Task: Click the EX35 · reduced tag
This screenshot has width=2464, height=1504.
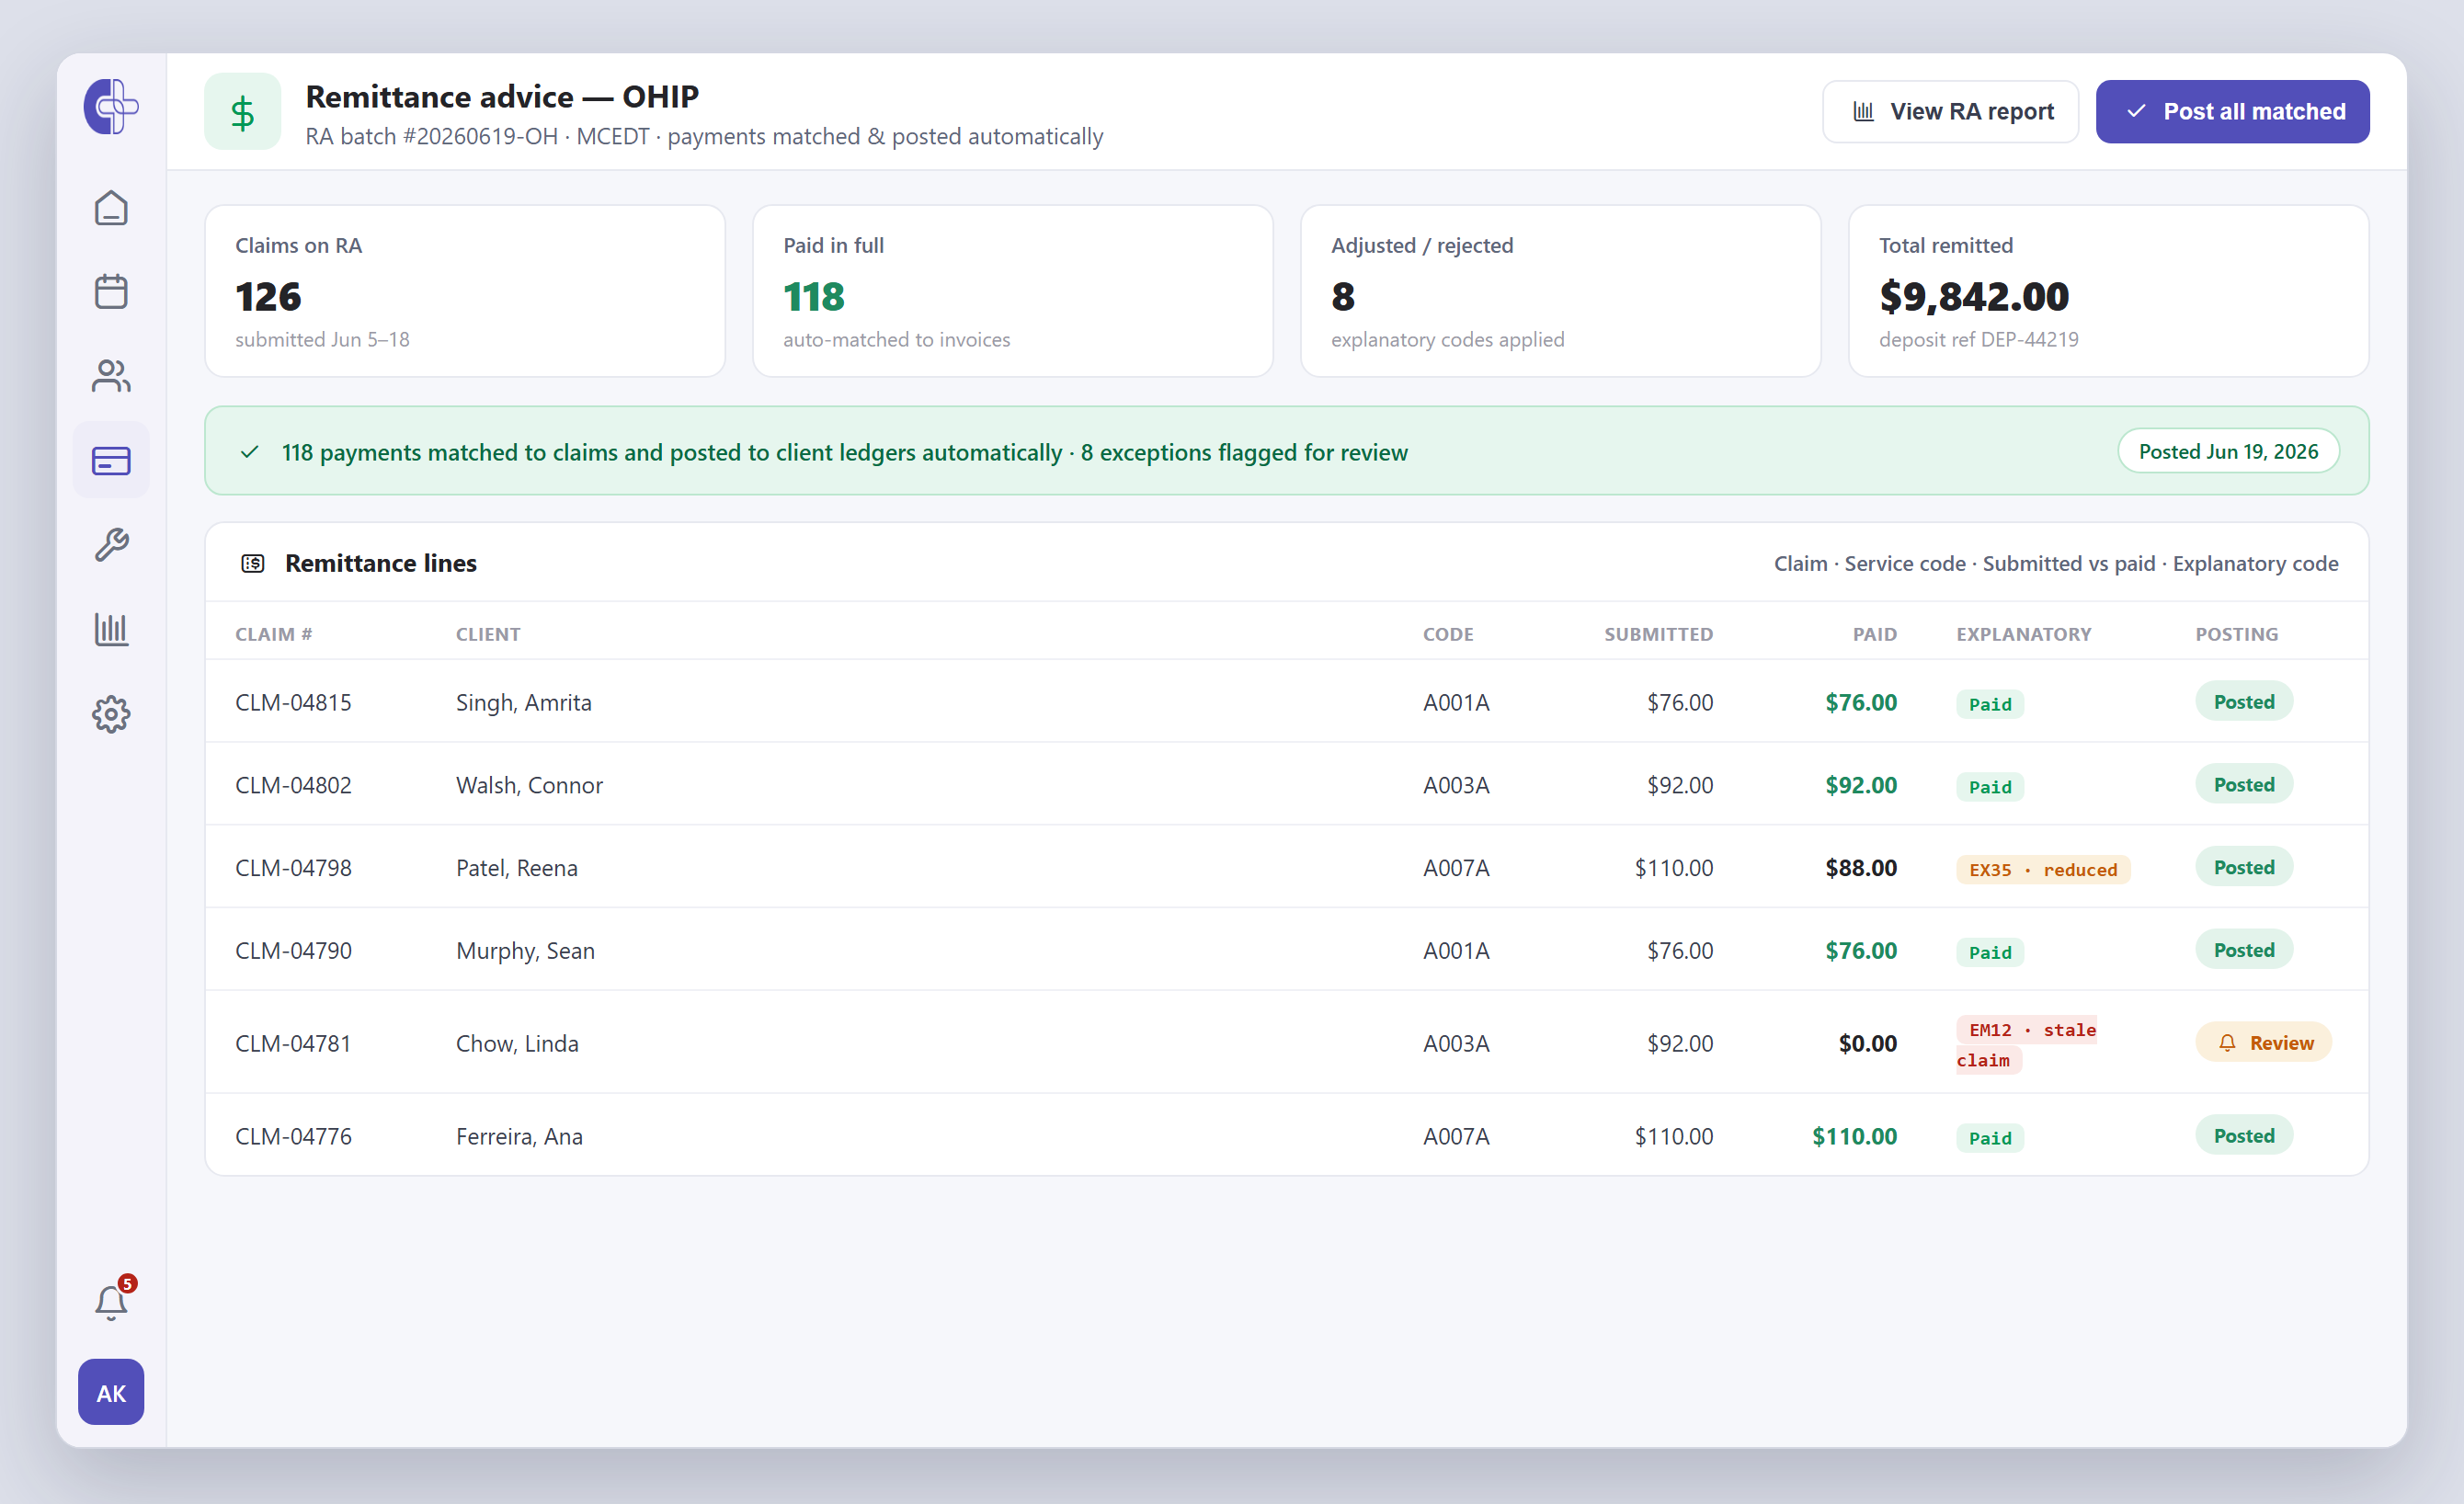Action: click(2043, 870)
